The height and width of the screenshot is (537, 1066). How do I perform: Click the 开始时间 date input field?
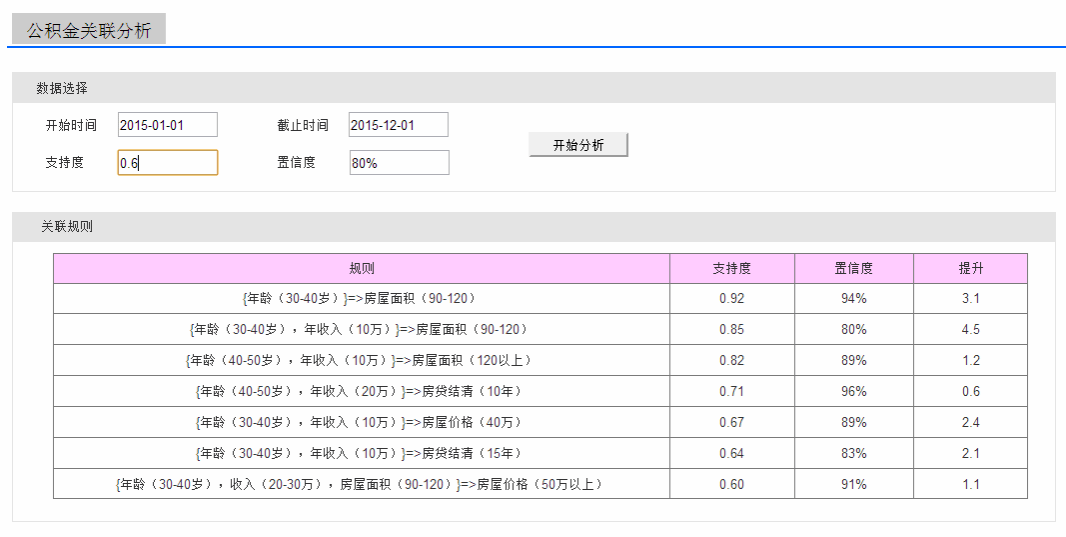pyautogui.click(x=167, y=125)
